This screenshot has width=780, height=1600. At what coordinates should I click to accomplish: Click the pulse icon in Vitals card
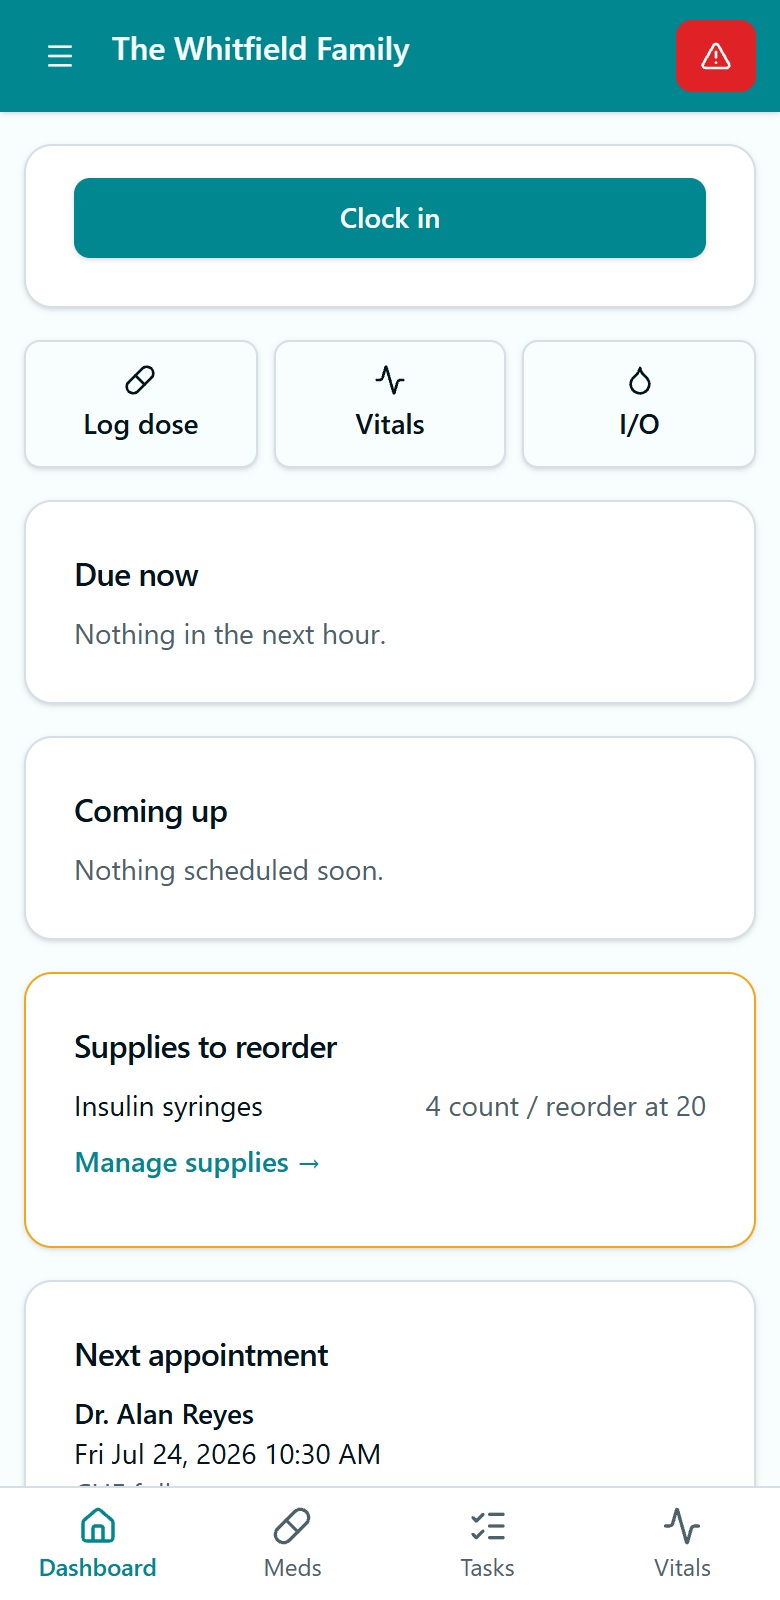pyautogui.click(x=390, y=380)
